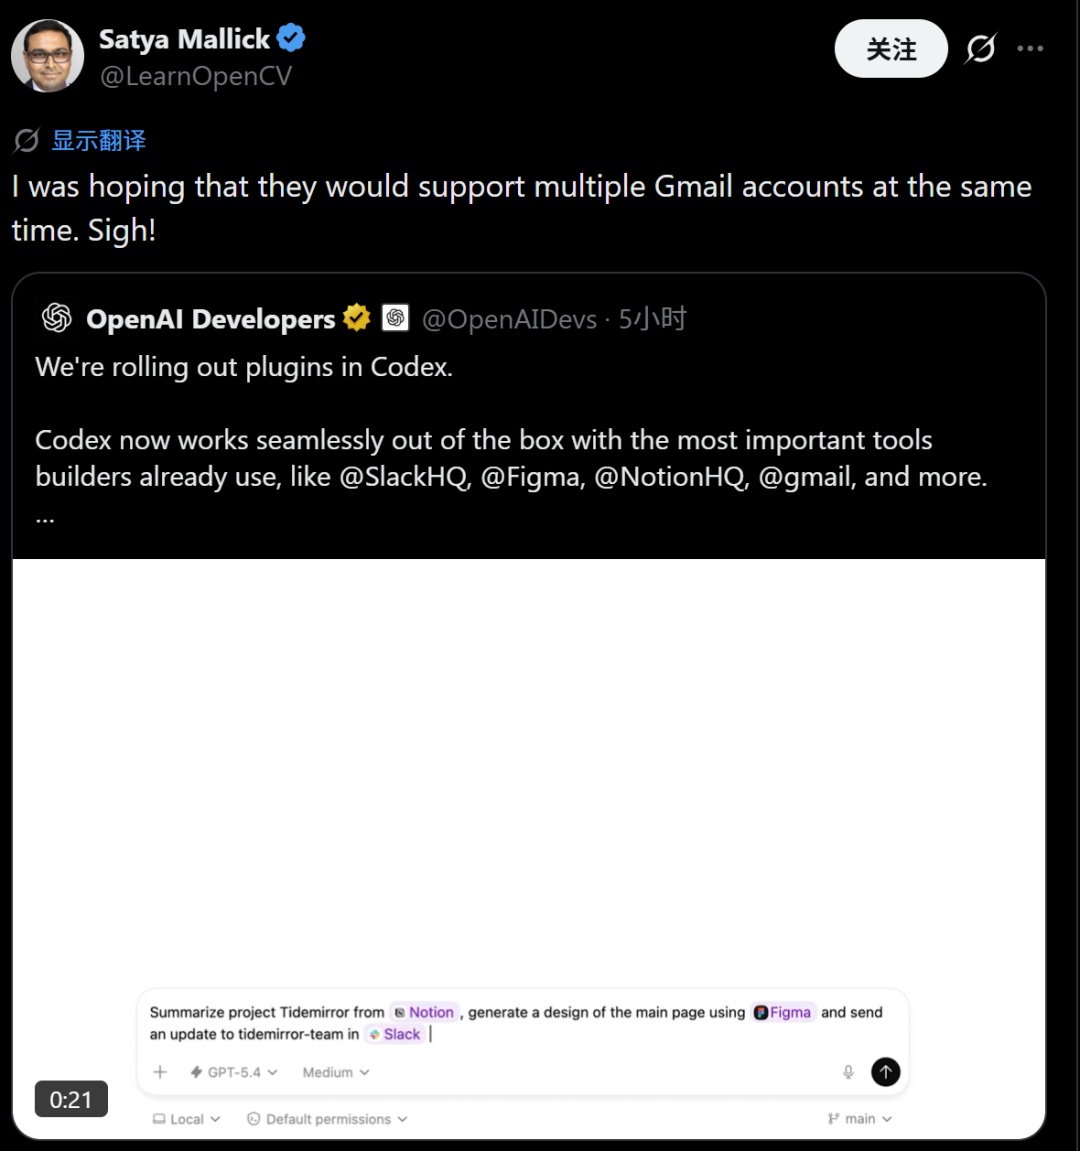Click the Slack plugin tag in prompt

point(395,1034)
